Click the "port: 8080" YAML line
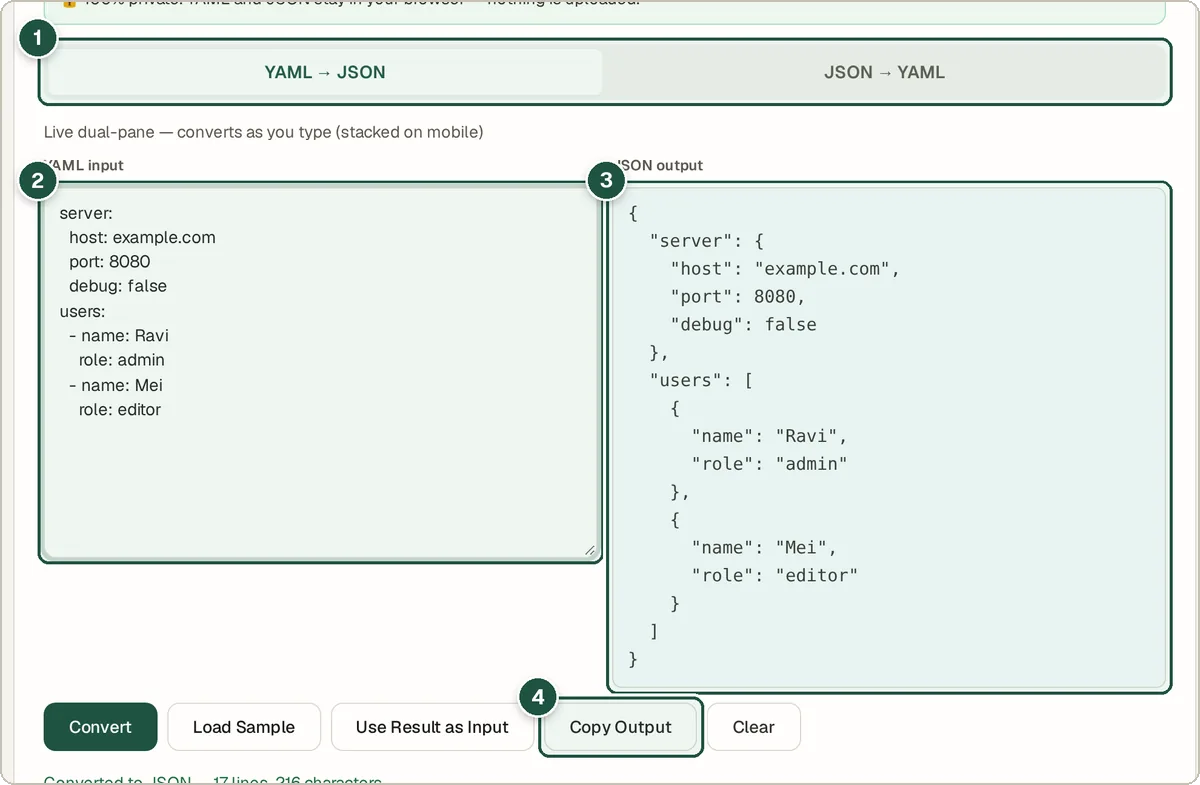Screen dimensions: 1200x785 110,262
